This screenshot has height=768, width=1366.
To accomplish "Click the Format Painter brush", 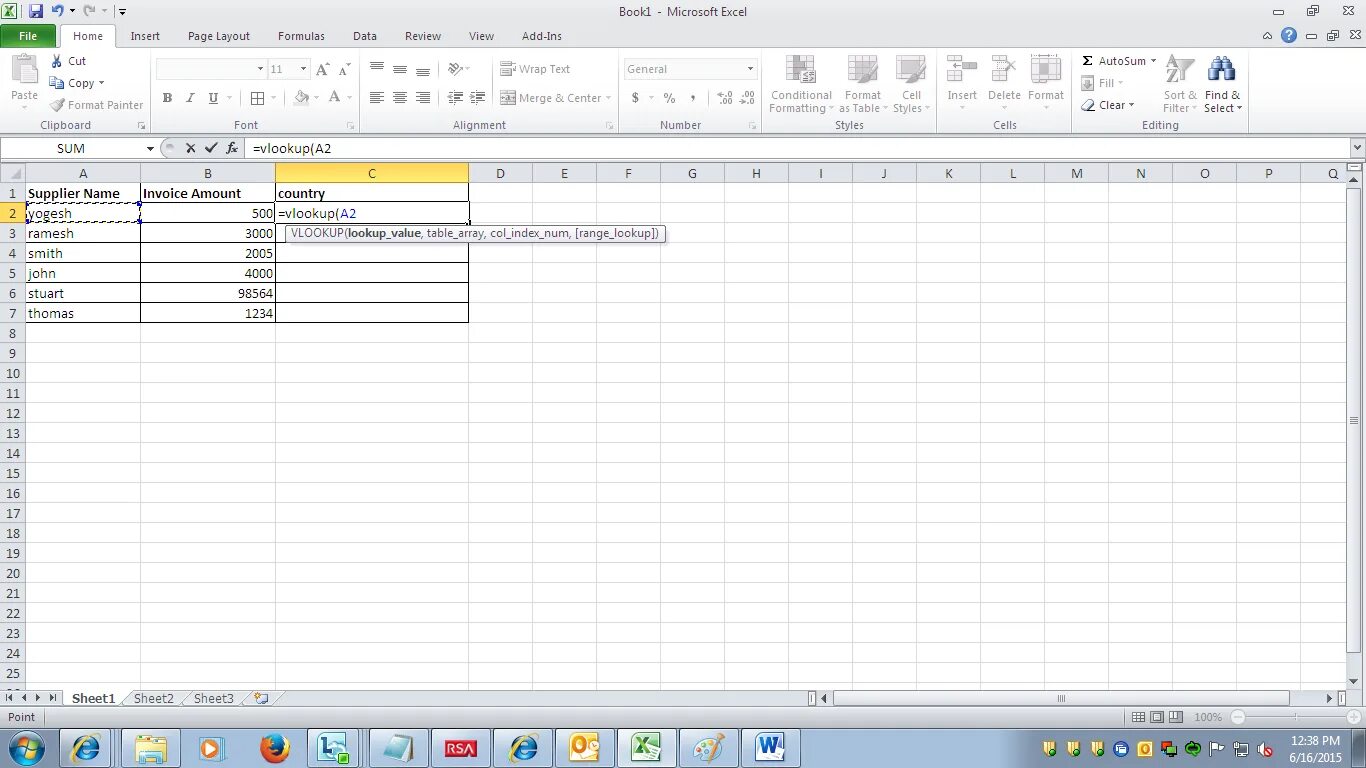I will pyautogui.click(x=58, y=105).
